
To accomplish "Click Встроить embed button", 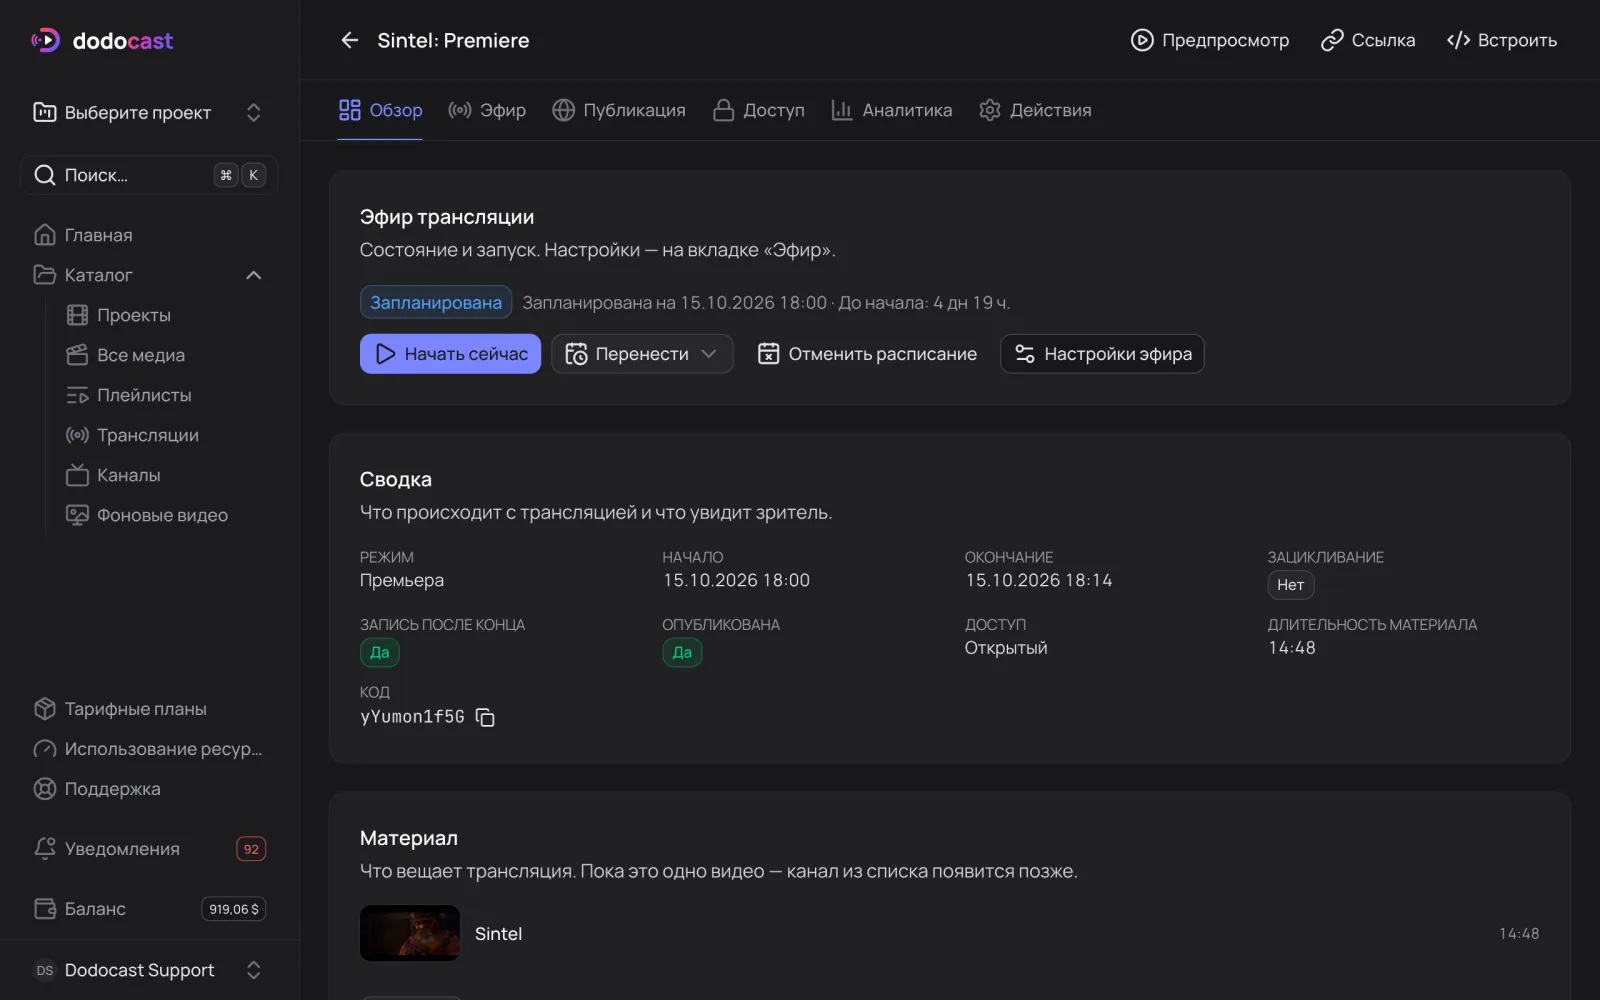I will pyautogui.click(x=1502, y=40).
